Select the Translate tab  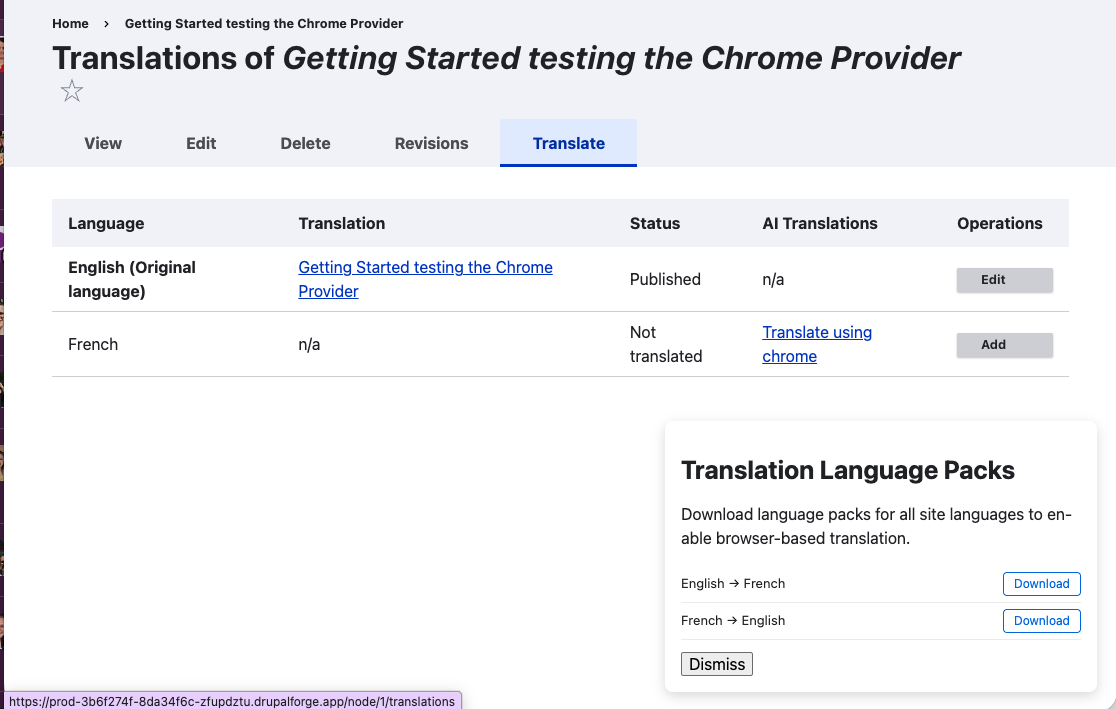(568, 143)
